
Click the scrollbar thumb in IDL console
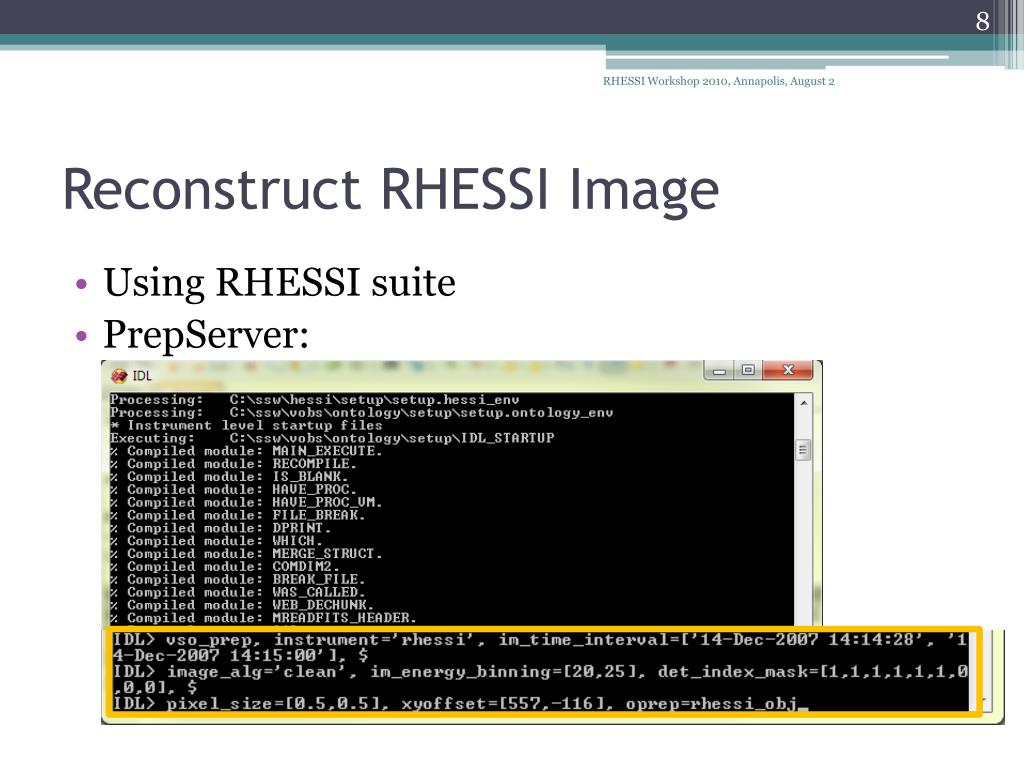click(x=803, y=450)
